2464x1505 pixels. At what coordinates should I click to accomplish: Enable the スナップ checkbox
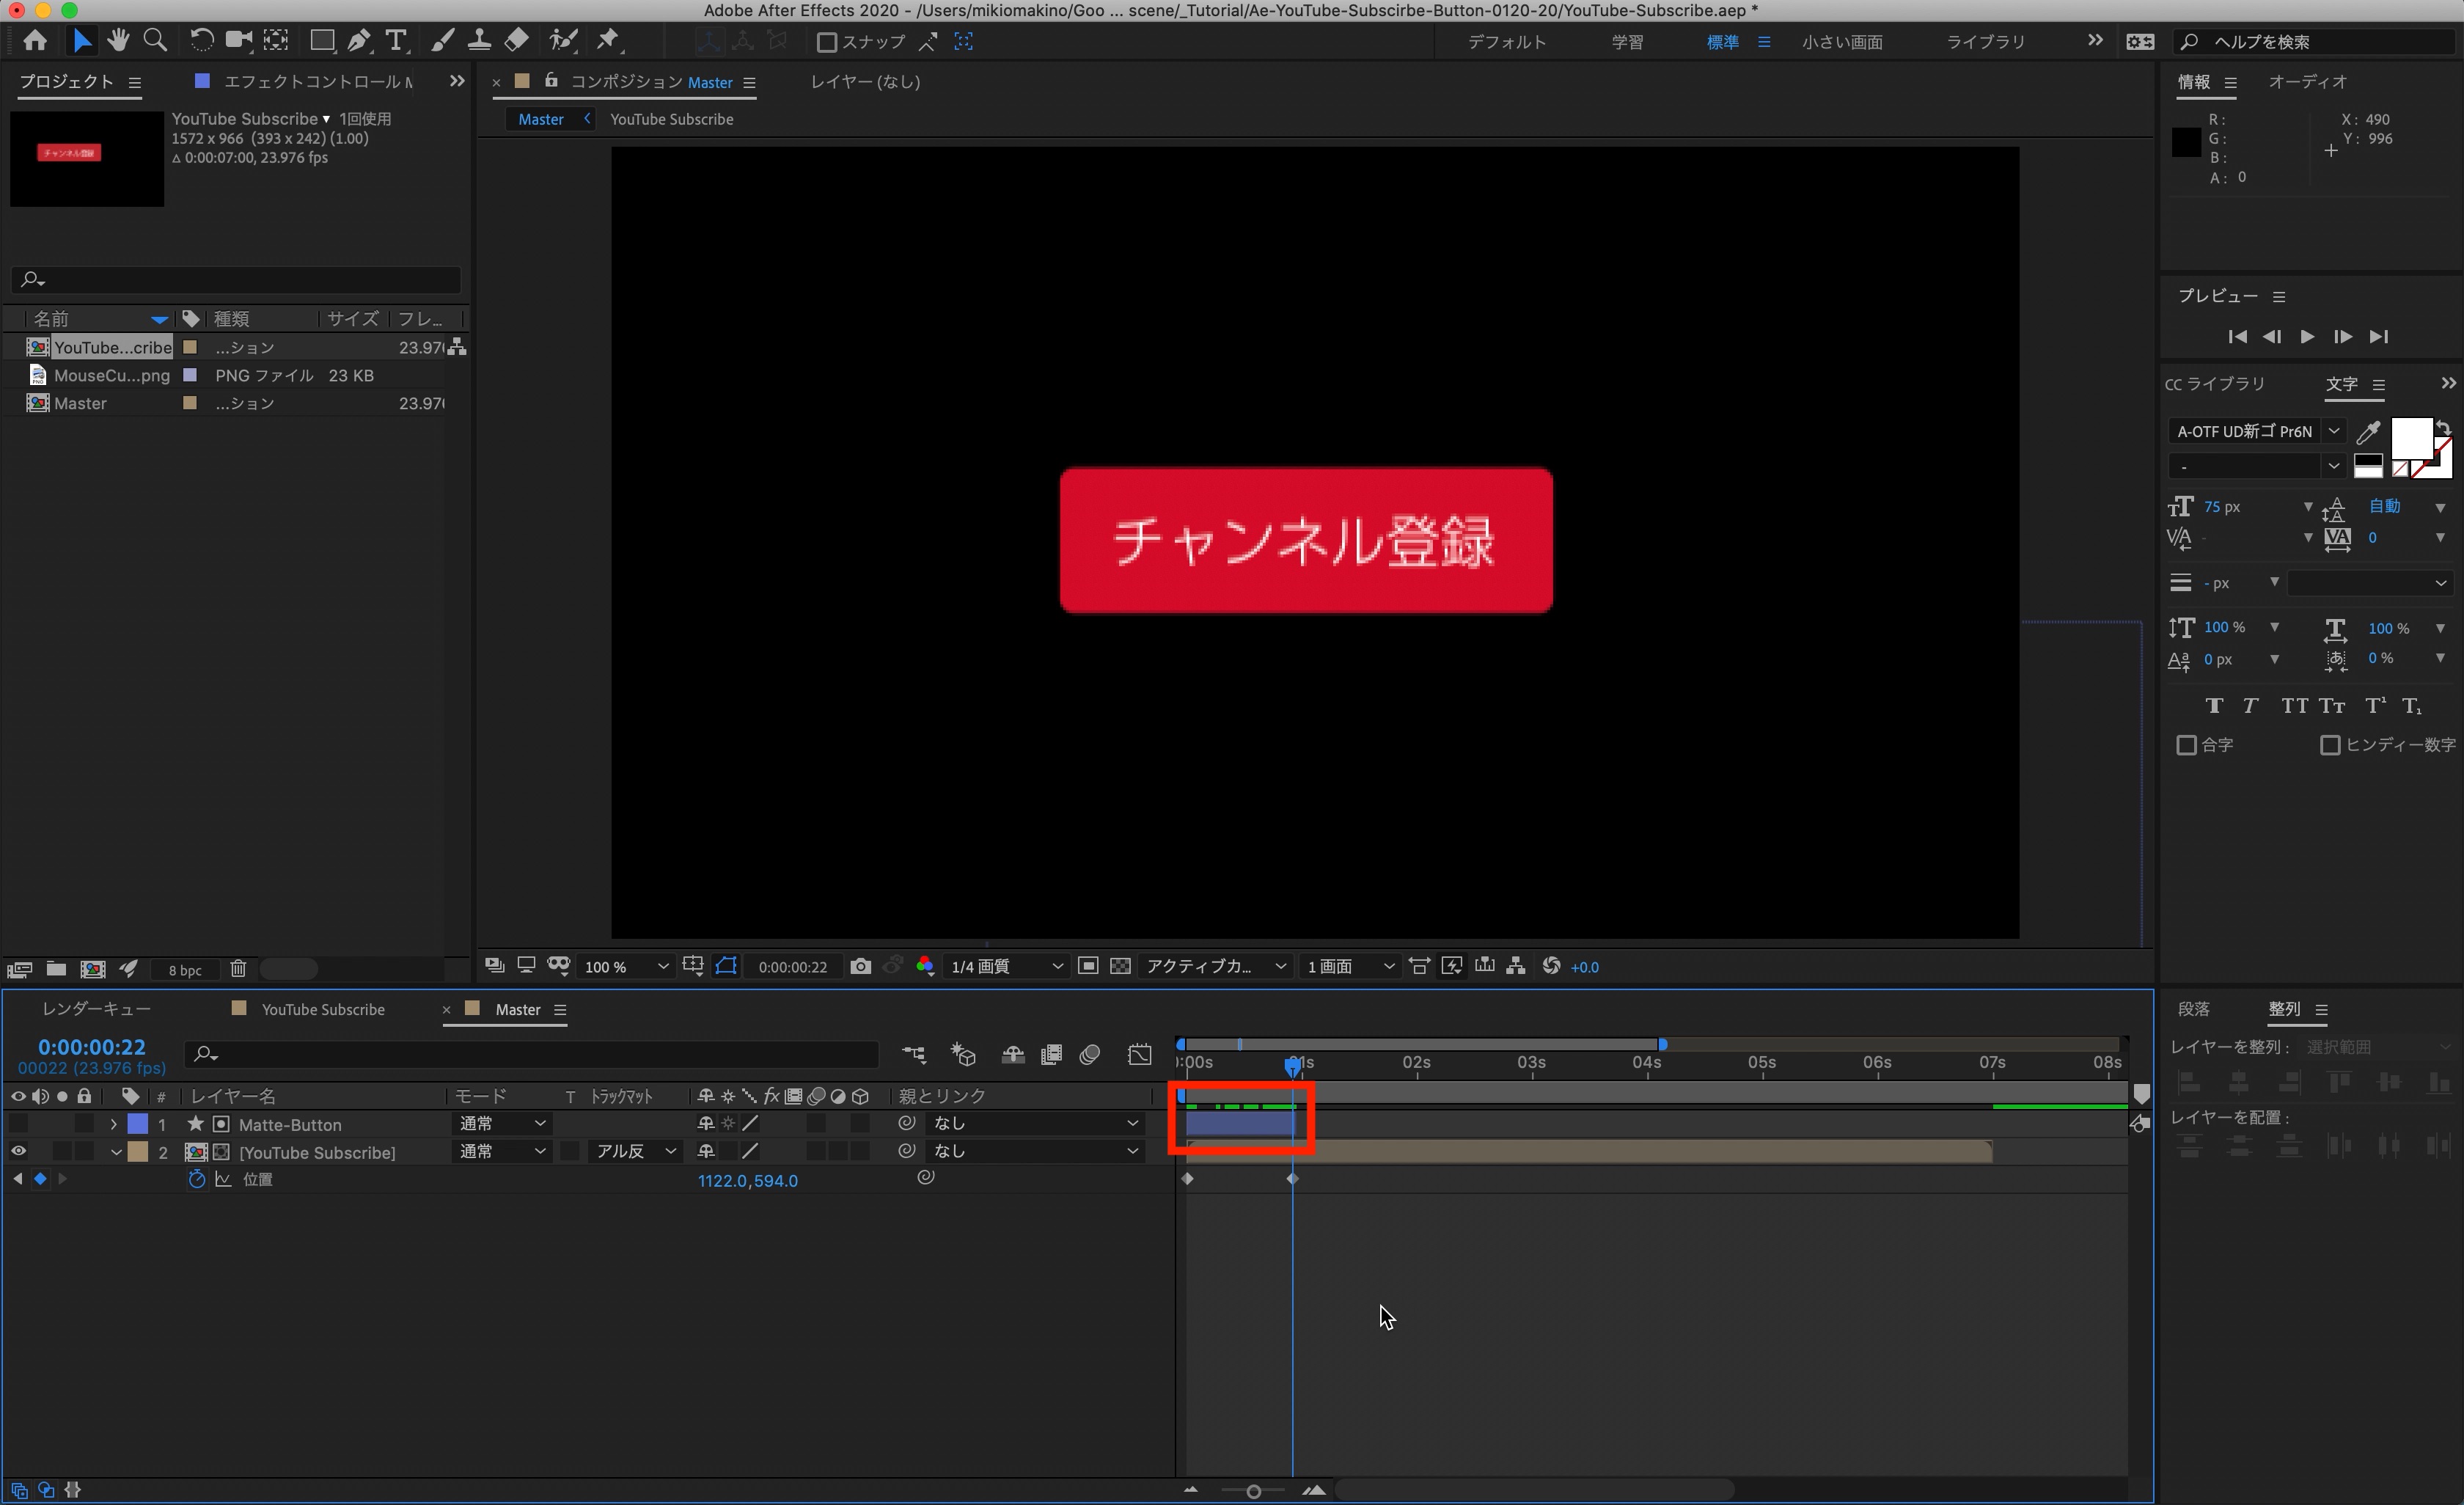[826, 42]
